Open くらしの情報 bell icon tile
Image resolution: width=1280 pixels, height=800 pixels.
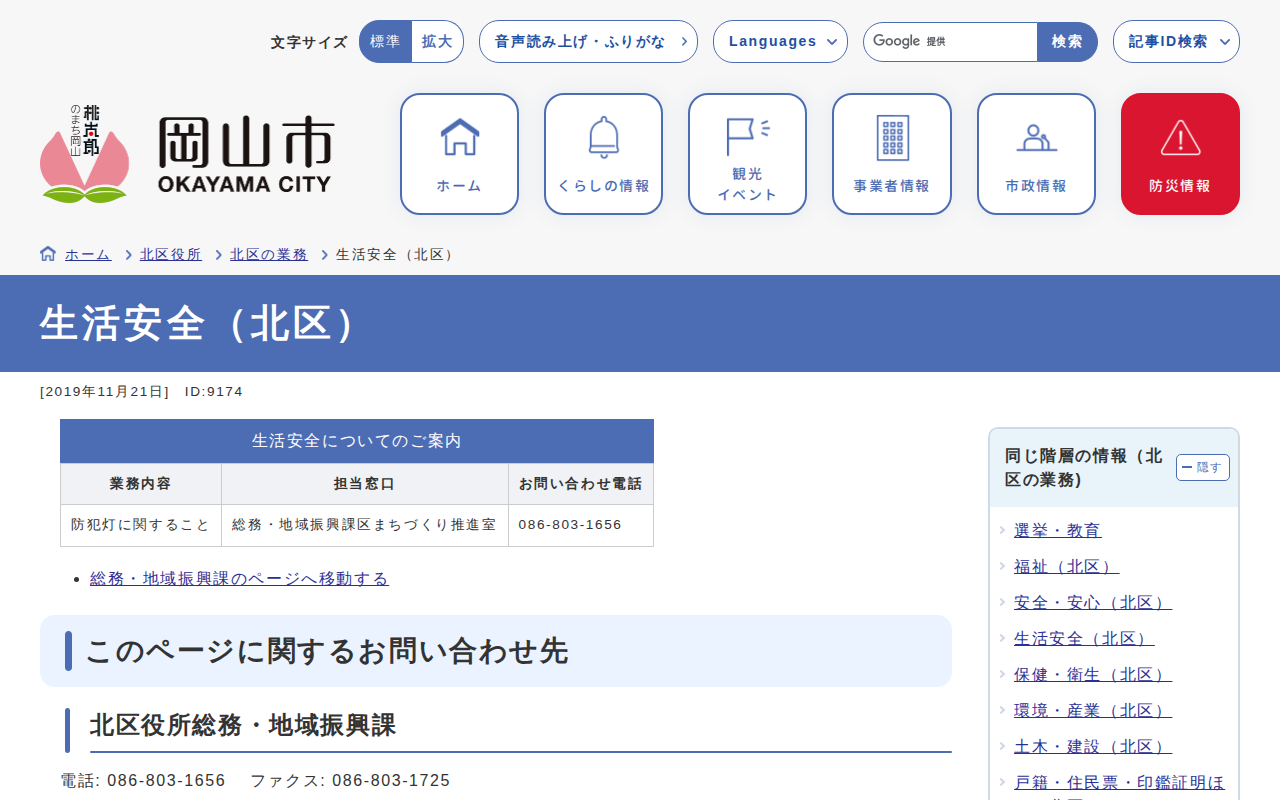coord(603,154)
